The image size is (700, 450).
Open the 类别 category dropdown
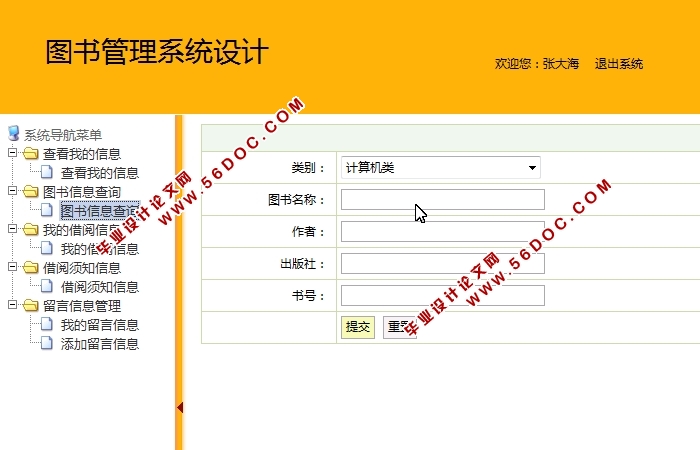[x=440, y=168]
